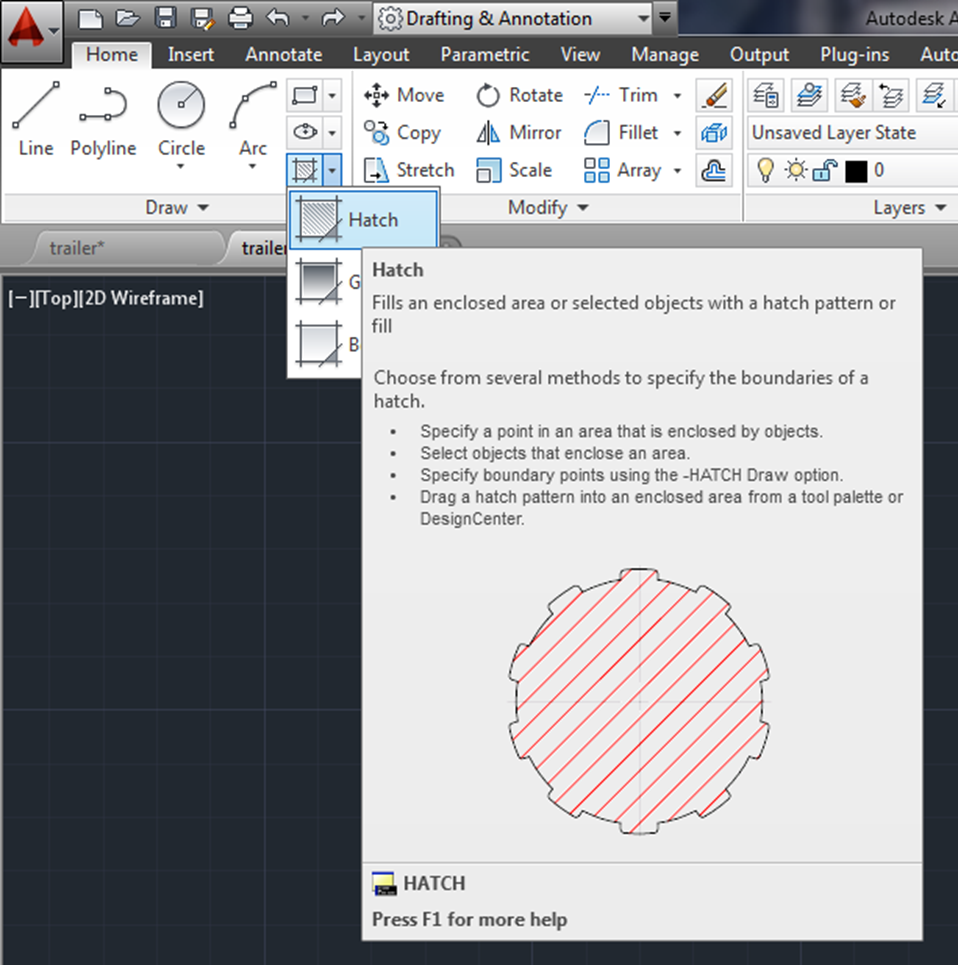Switch to the Parametric ribbon tab
Viewport: 958px width, 965px height.
click(485, 55)
